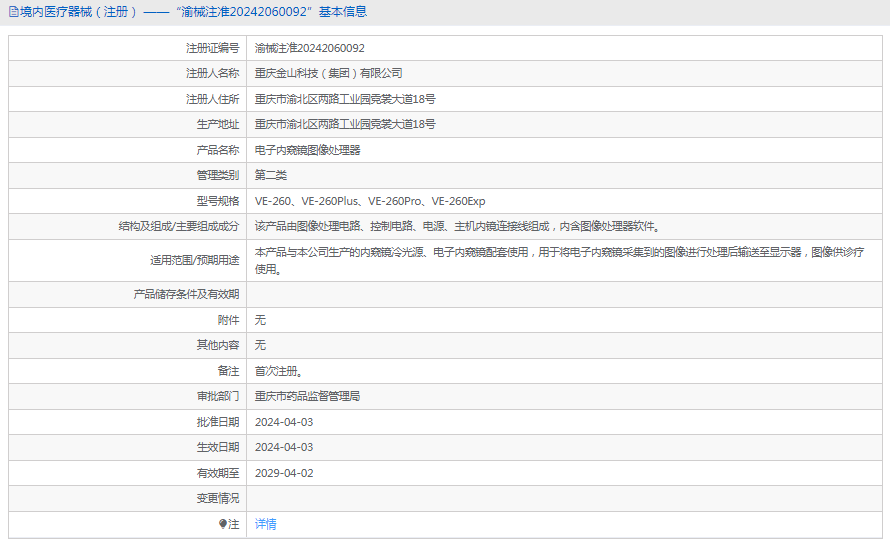The height and width of the screenshot is (548, 890).
Task: Select registrant name 重庆金山科技（集团）有限公司
Action: coord(329,73)
